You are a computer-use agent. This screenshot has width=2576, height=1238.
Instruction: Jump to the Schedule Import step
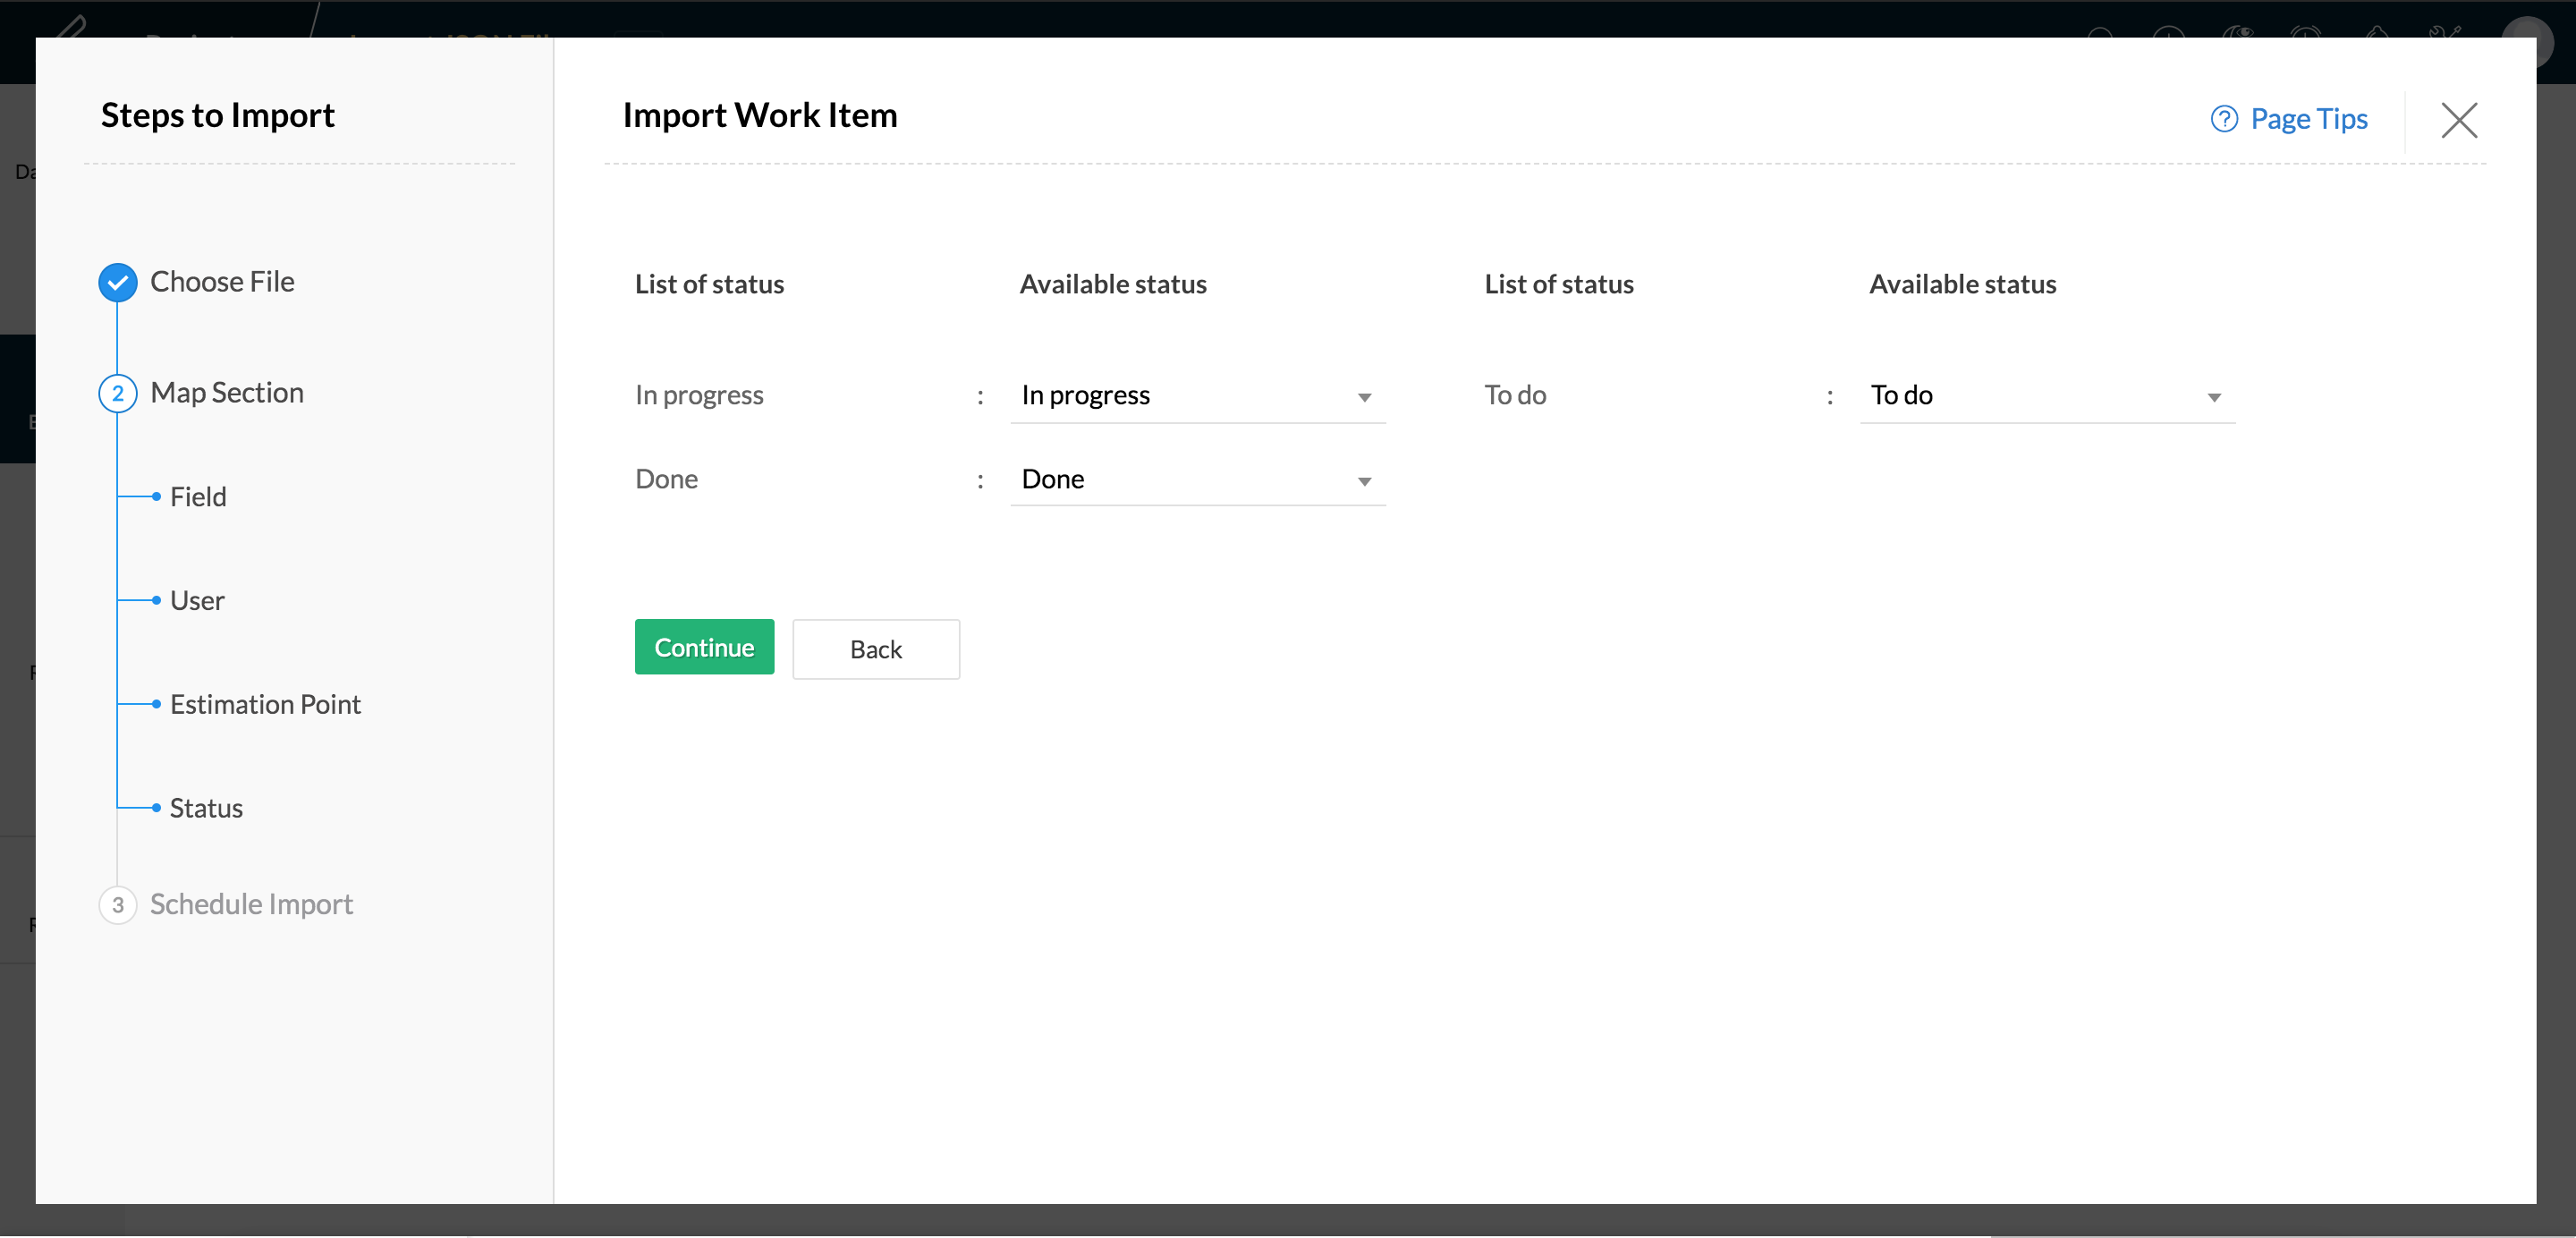[251, 905]
